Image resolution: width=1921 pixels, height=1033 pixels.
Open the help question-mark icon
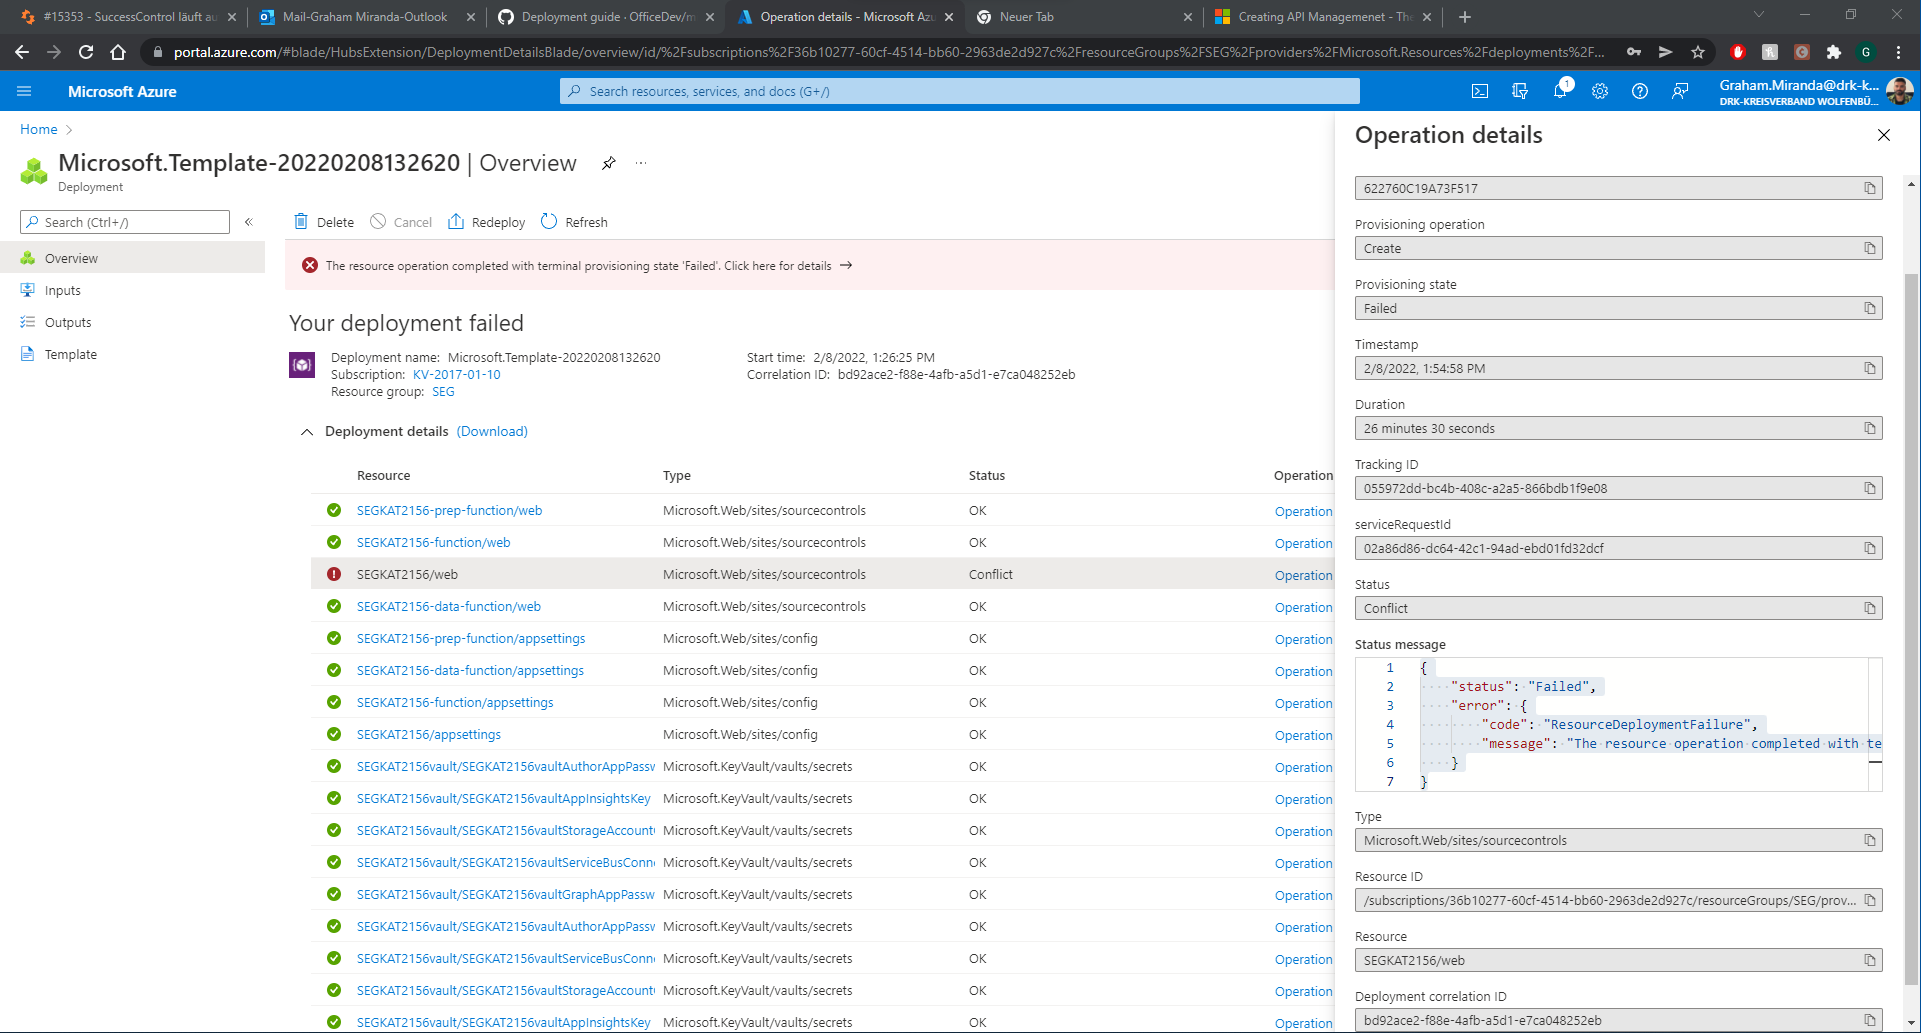click(x=1639, y=90)
